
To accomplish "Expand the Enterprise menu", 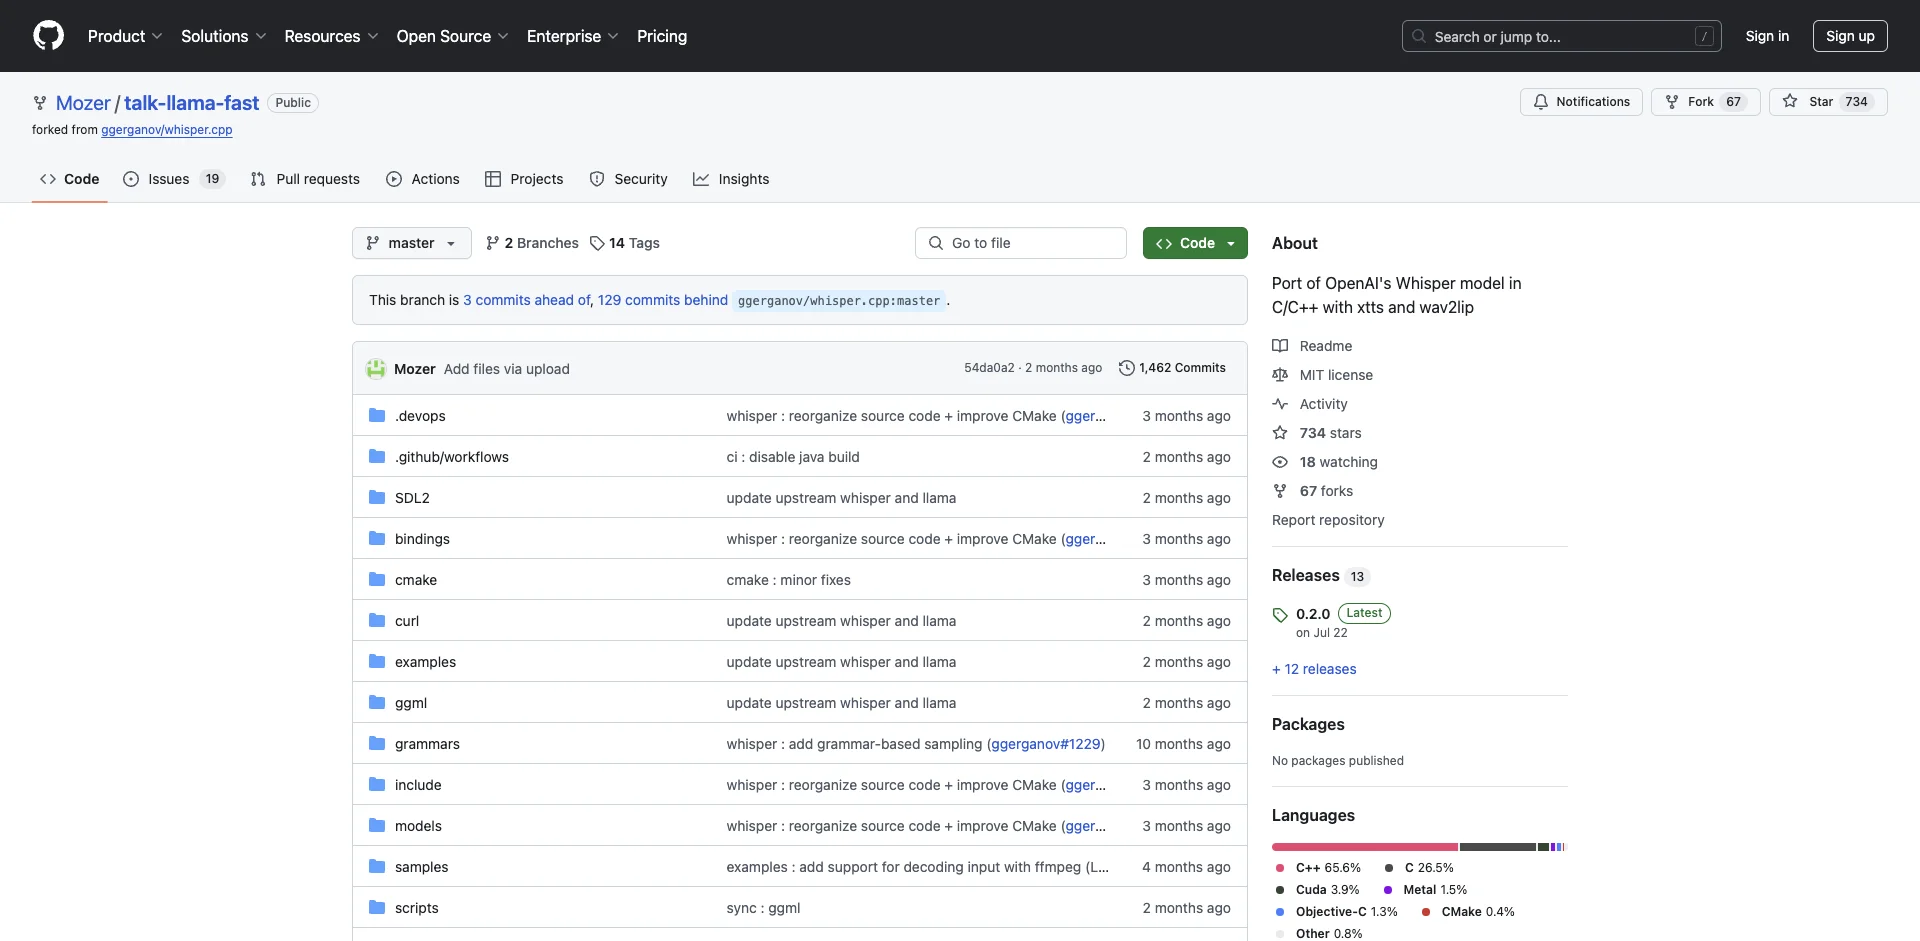I will click(572, 36).
